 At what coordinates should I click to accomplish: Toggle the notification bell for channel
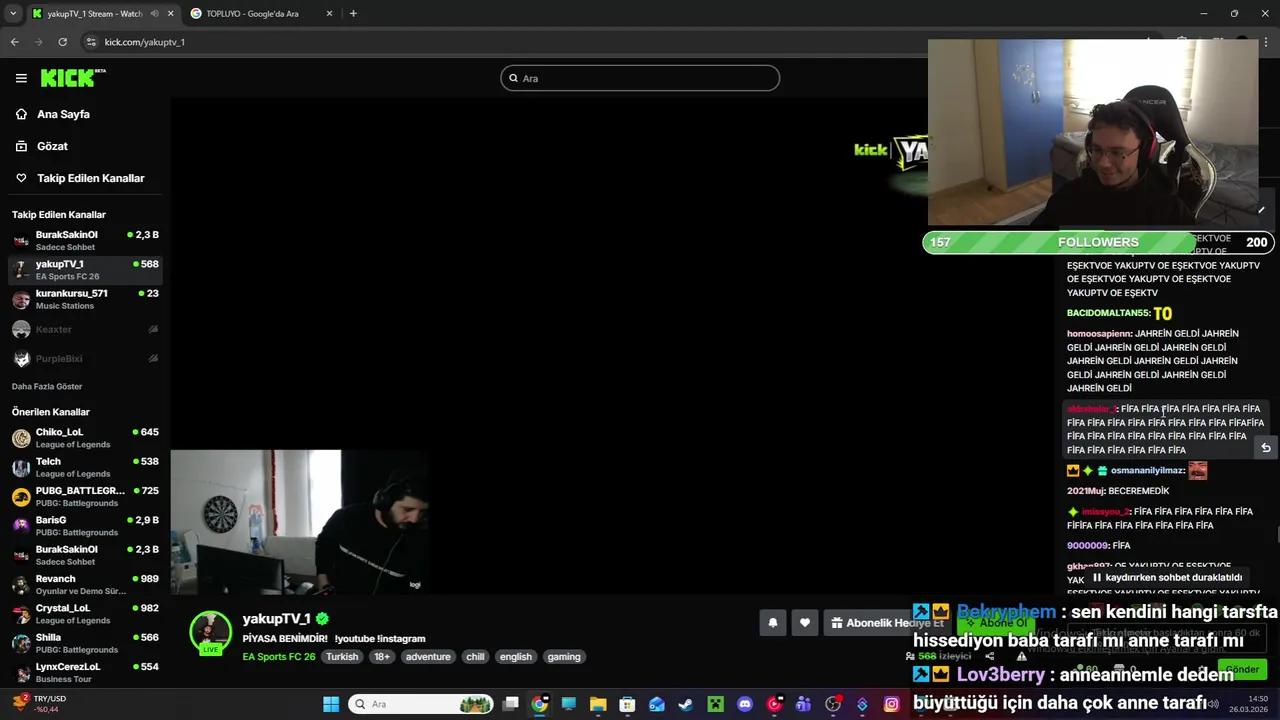(x=772, y=623)
